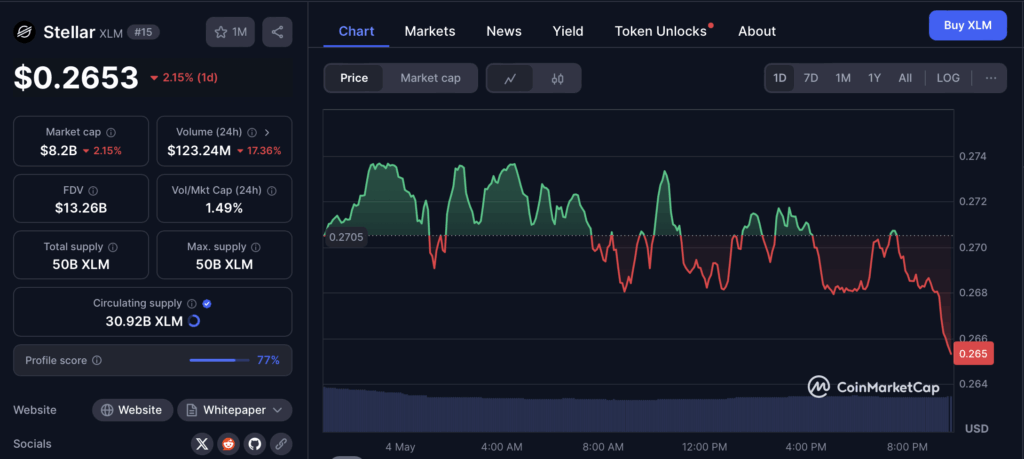Open the chain link social icon

pyautogui.click(x=281, y=444)
